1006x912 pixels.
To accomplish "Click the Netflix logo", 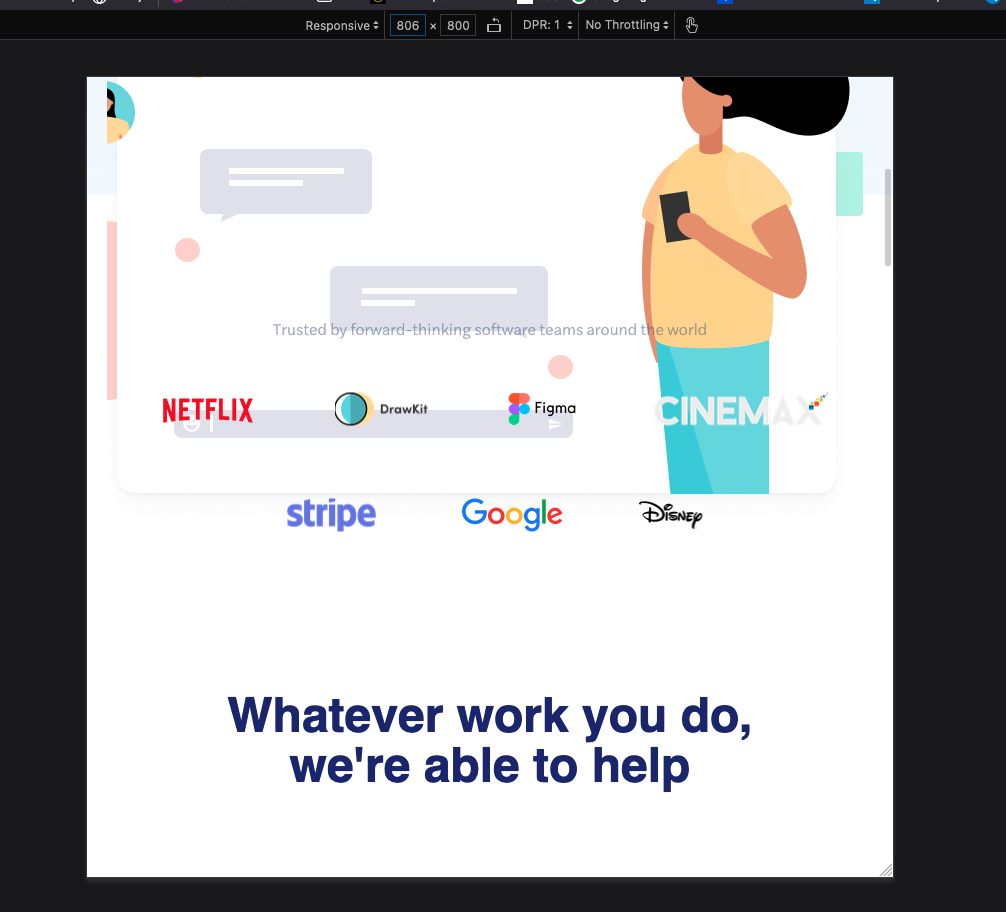I will point(208,410).
